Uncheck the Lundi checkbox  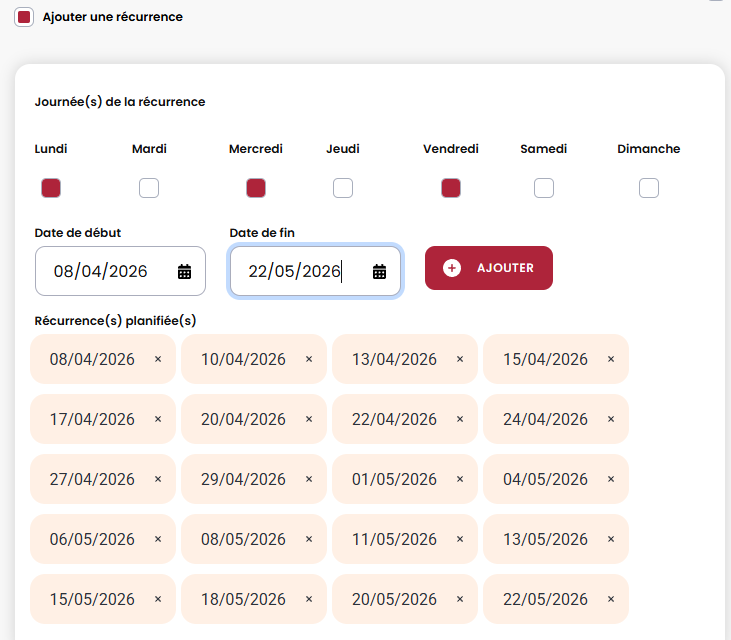(51, 188)
